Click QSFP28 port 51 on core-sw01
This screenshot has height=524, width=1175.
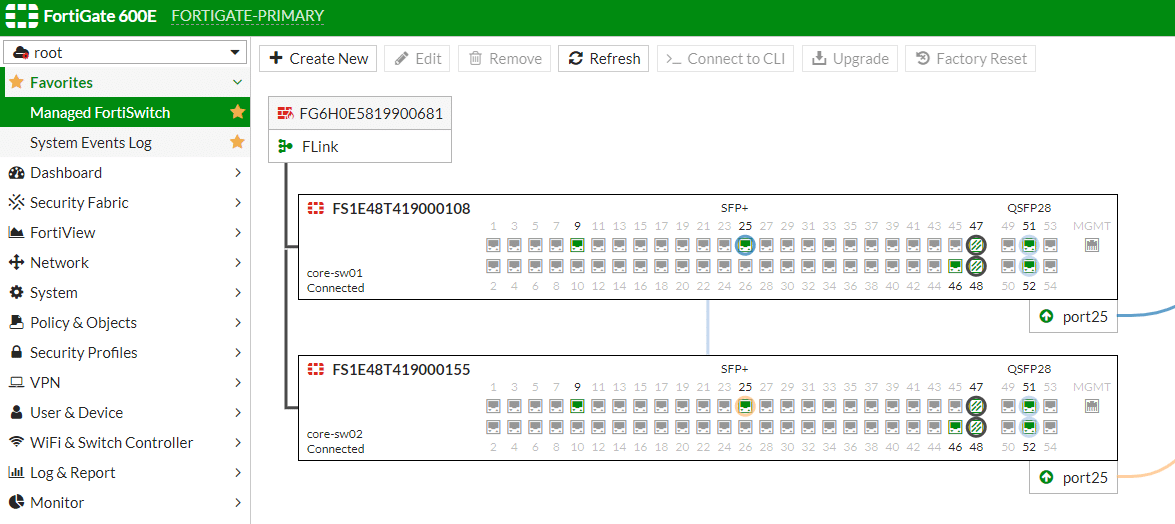pos(1030,244)
